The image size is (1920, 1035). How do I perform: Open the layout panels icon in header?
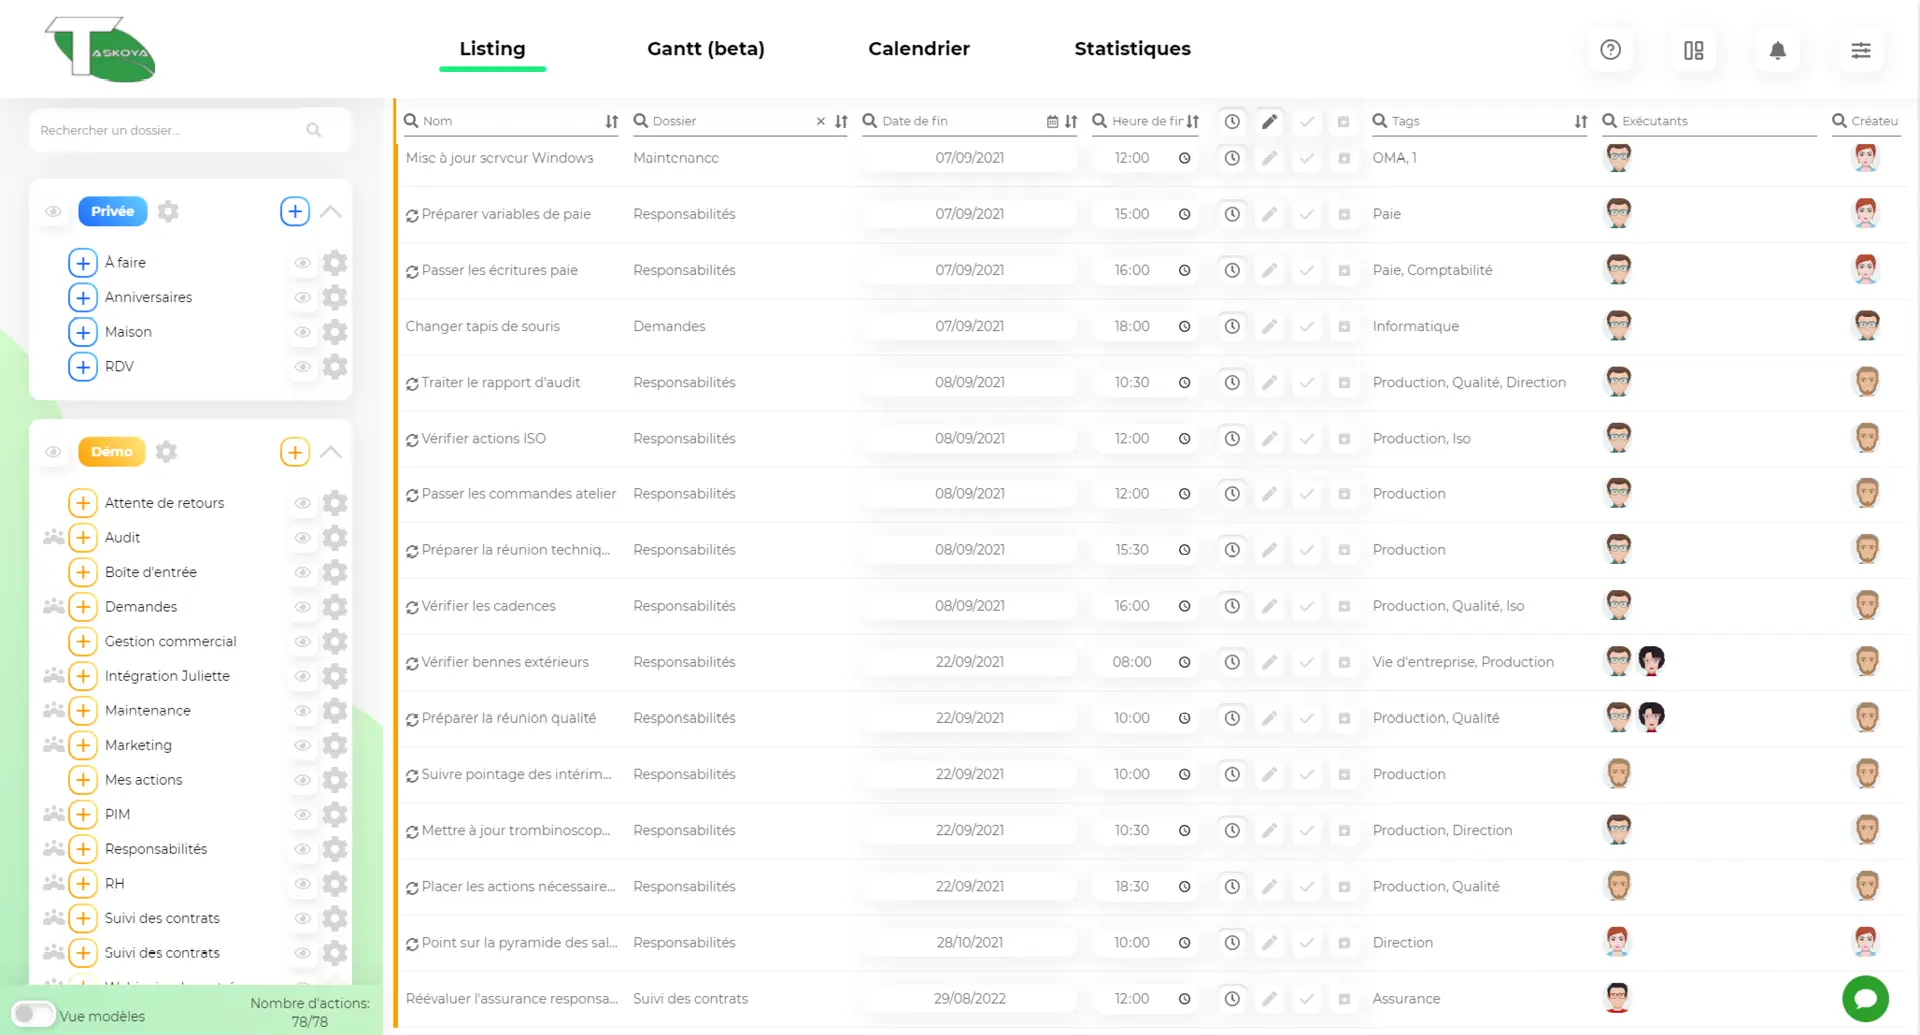(x=1693, y=50)
